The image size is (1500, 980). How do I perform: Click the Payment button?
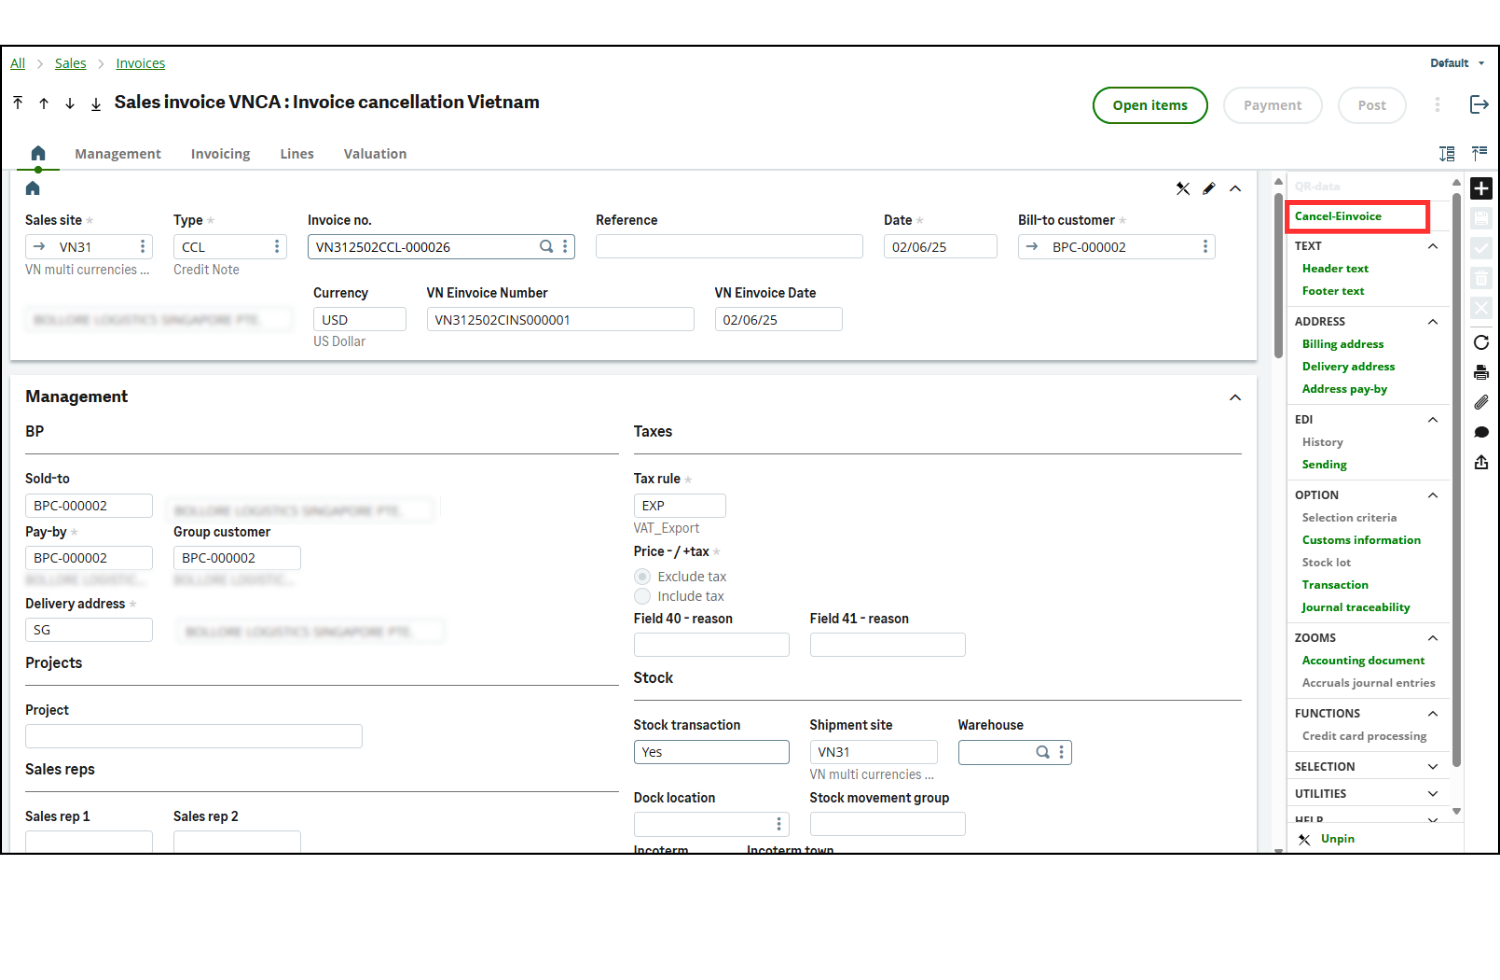(x=1273, y=105)
